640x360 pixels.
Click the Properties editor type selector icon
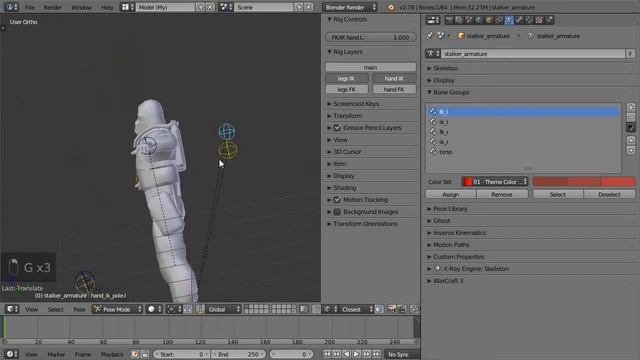432,20
